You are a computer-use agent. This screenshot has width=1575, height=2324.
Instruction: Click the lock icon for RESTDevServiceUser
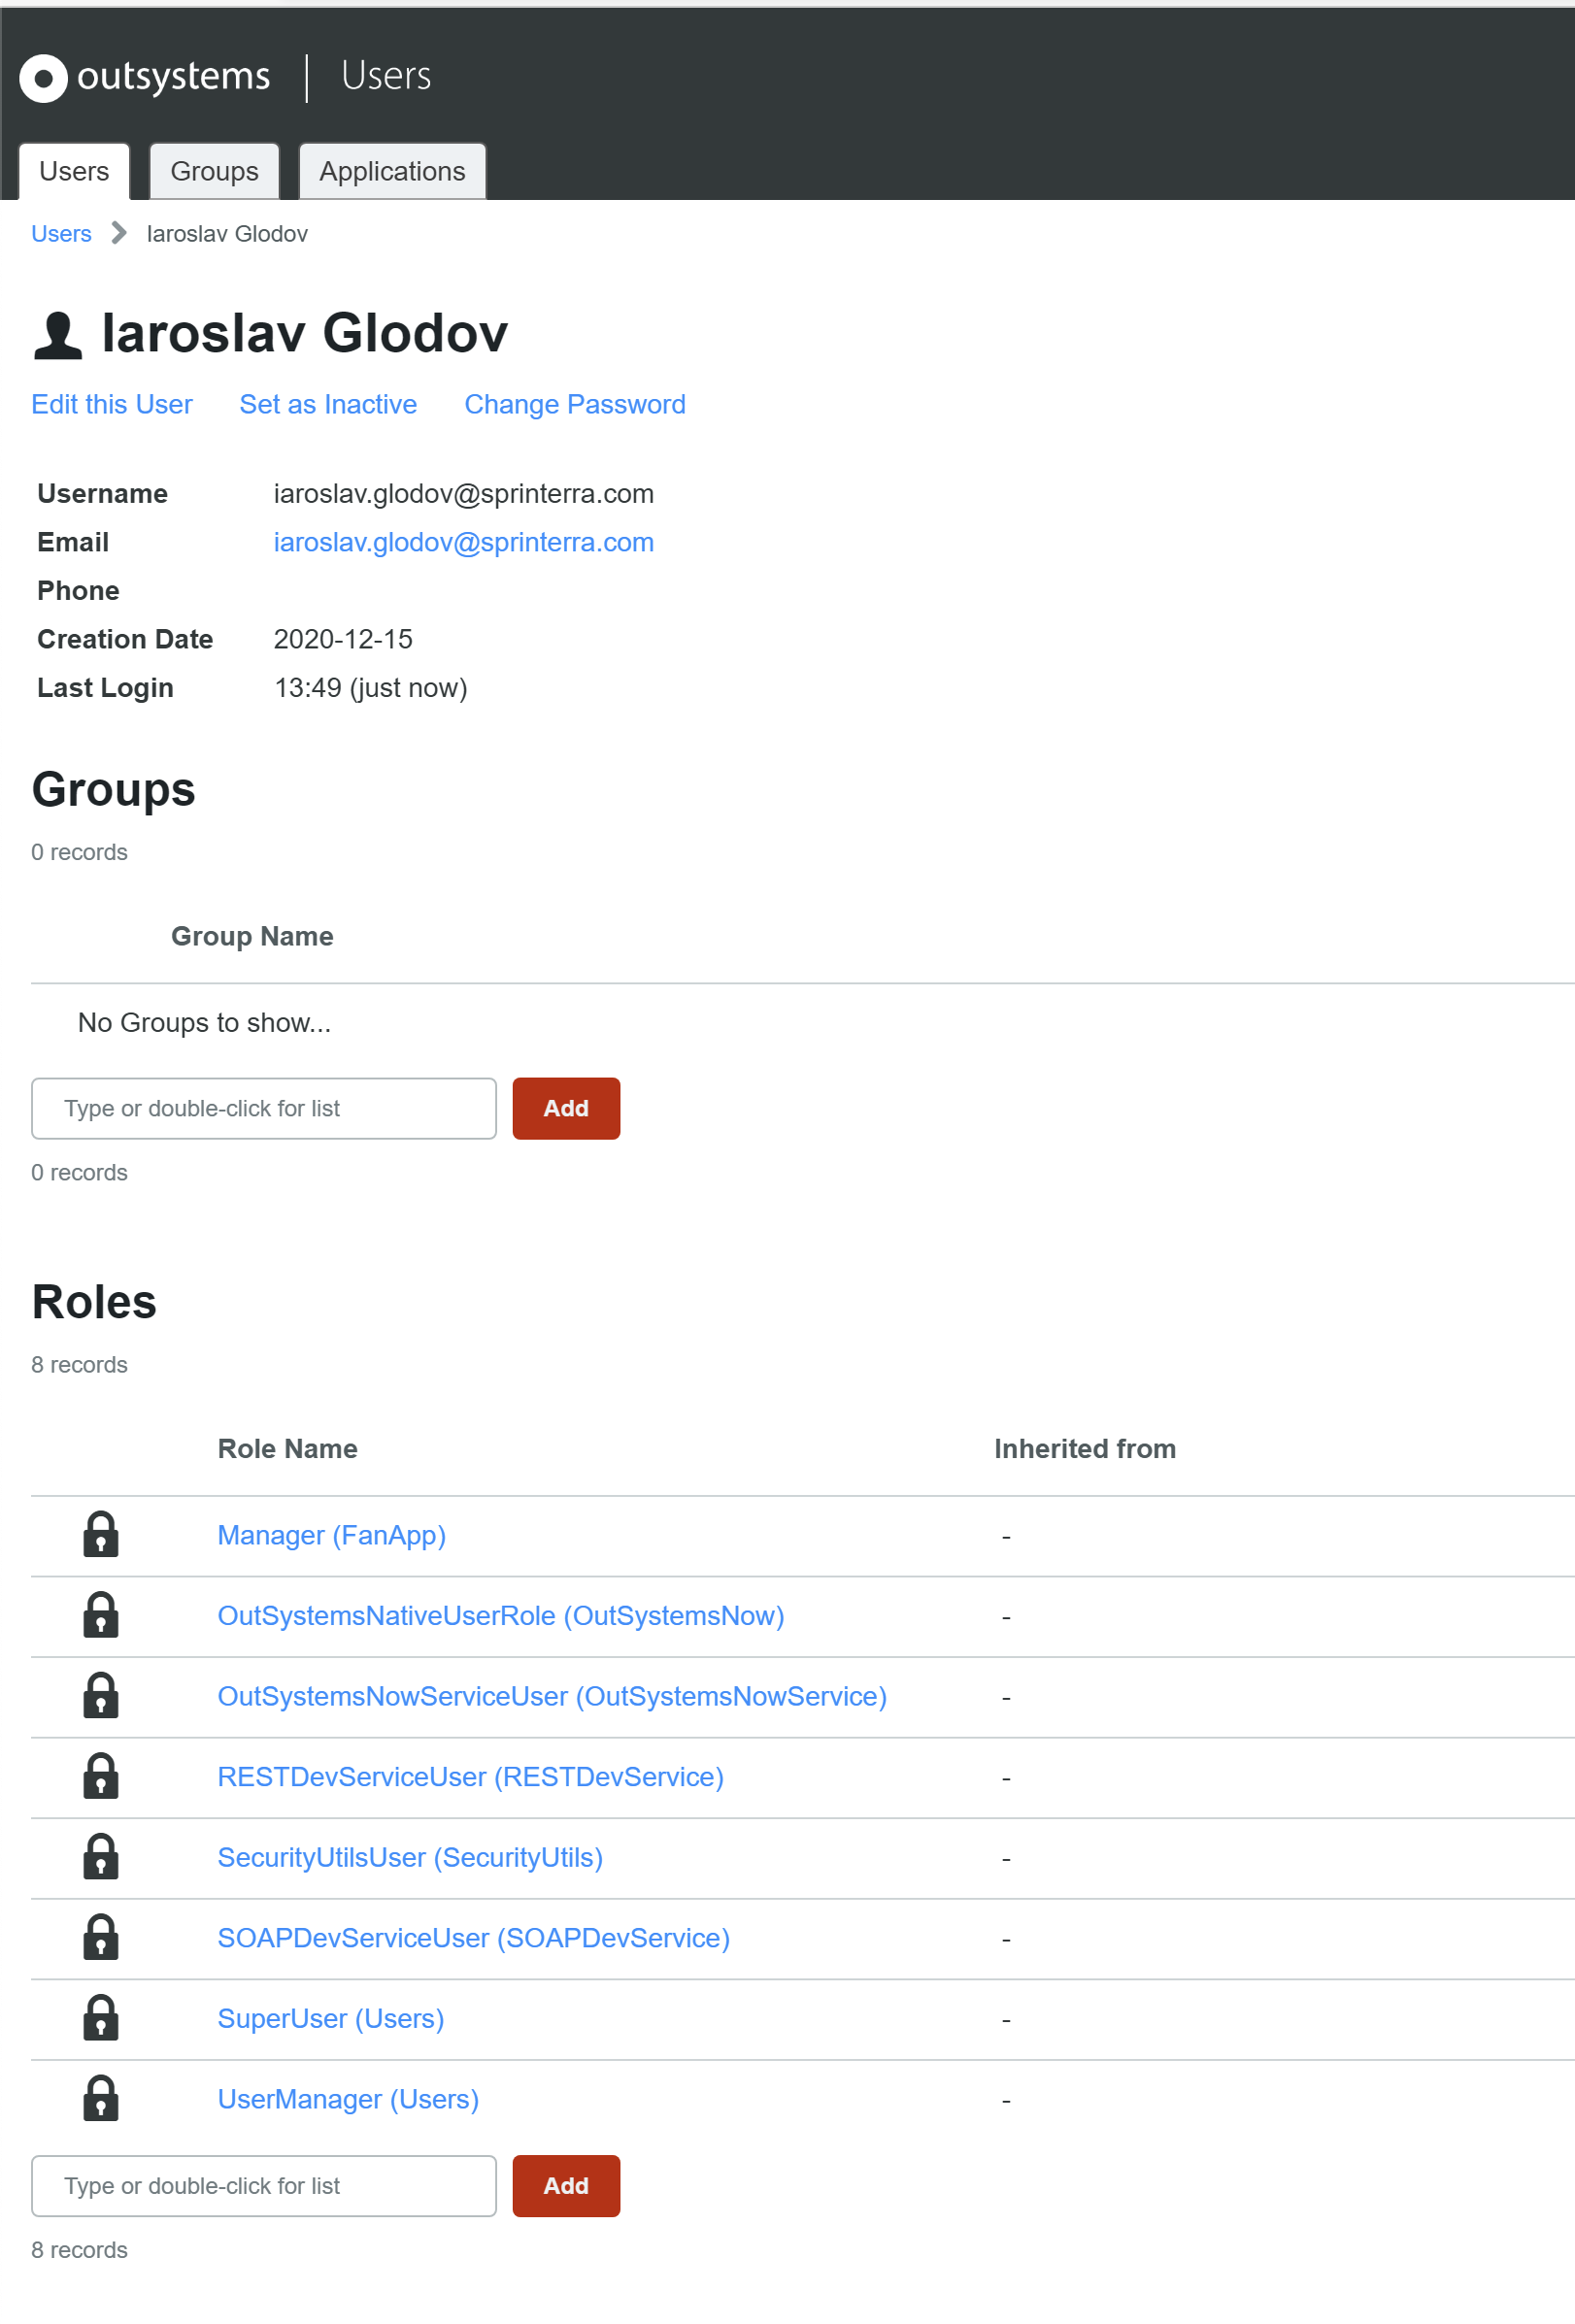[101, 1776]
